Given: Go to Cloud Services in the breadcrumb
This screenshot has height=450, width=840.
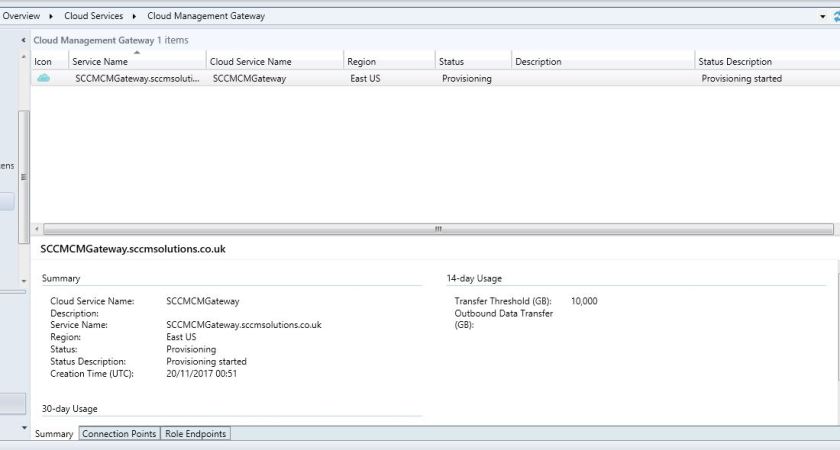Looking at the screenshot, I should (x=94, y=16).
